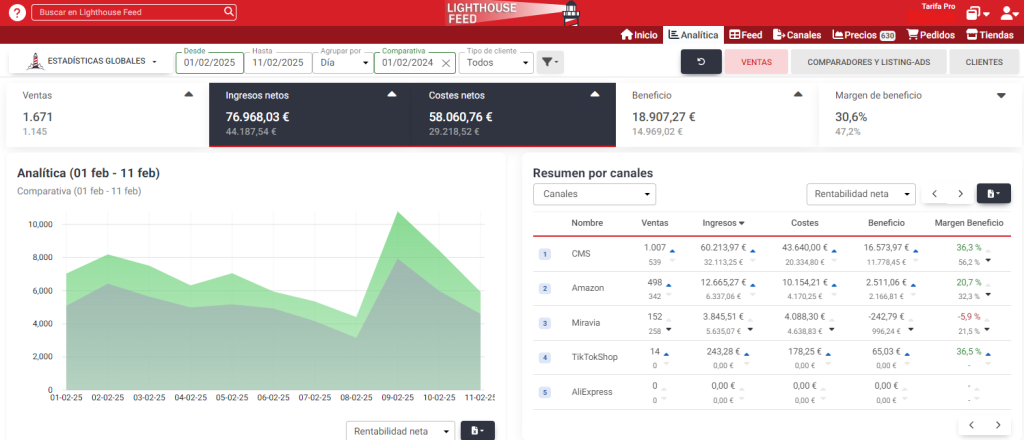Click the Hasta date field

click(x=278, y=63)
